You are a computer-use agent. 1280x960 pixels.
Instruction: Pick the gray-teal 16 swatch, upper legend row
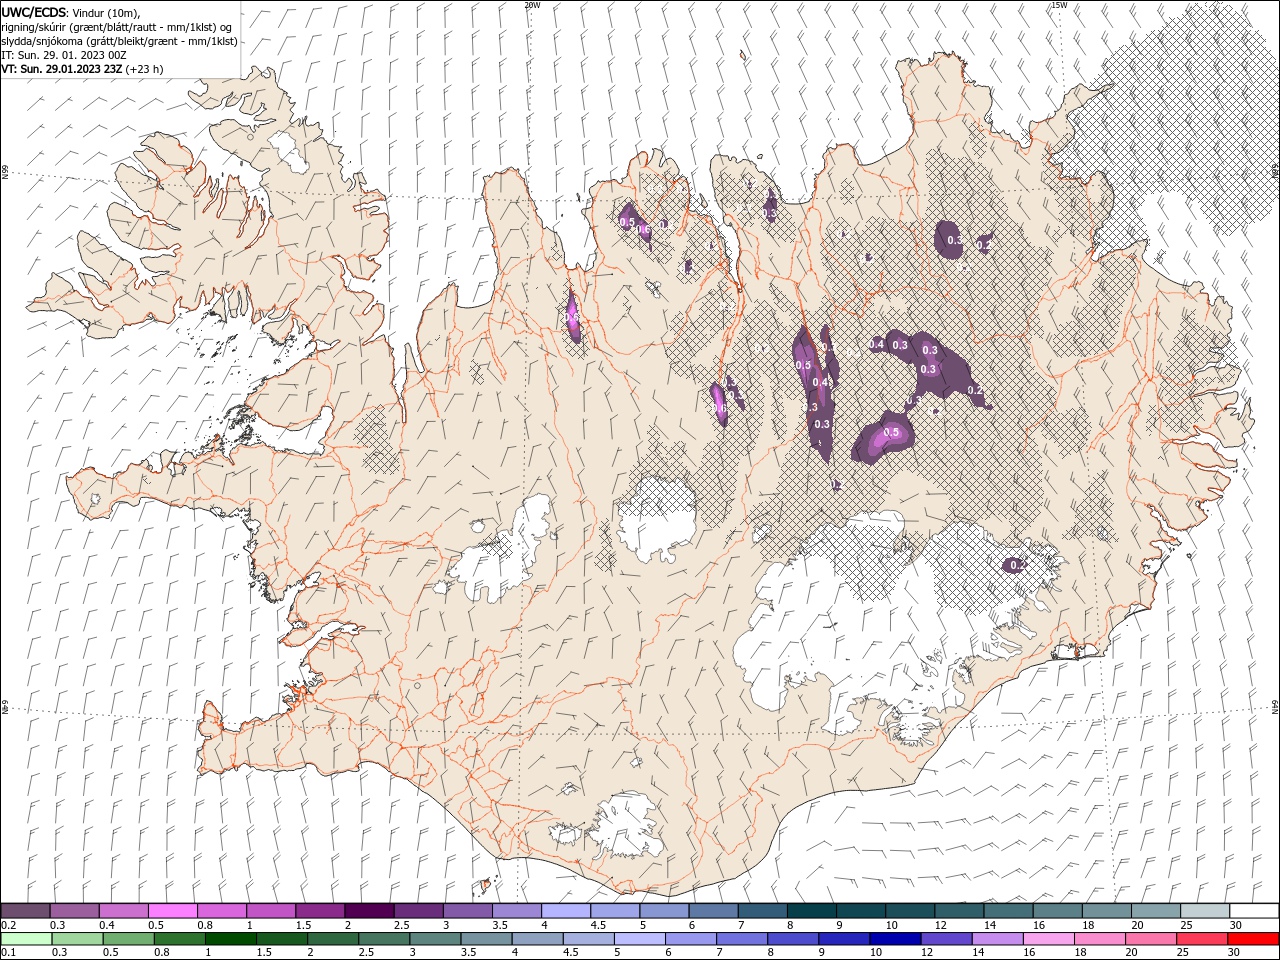(x=1057, y=910)
